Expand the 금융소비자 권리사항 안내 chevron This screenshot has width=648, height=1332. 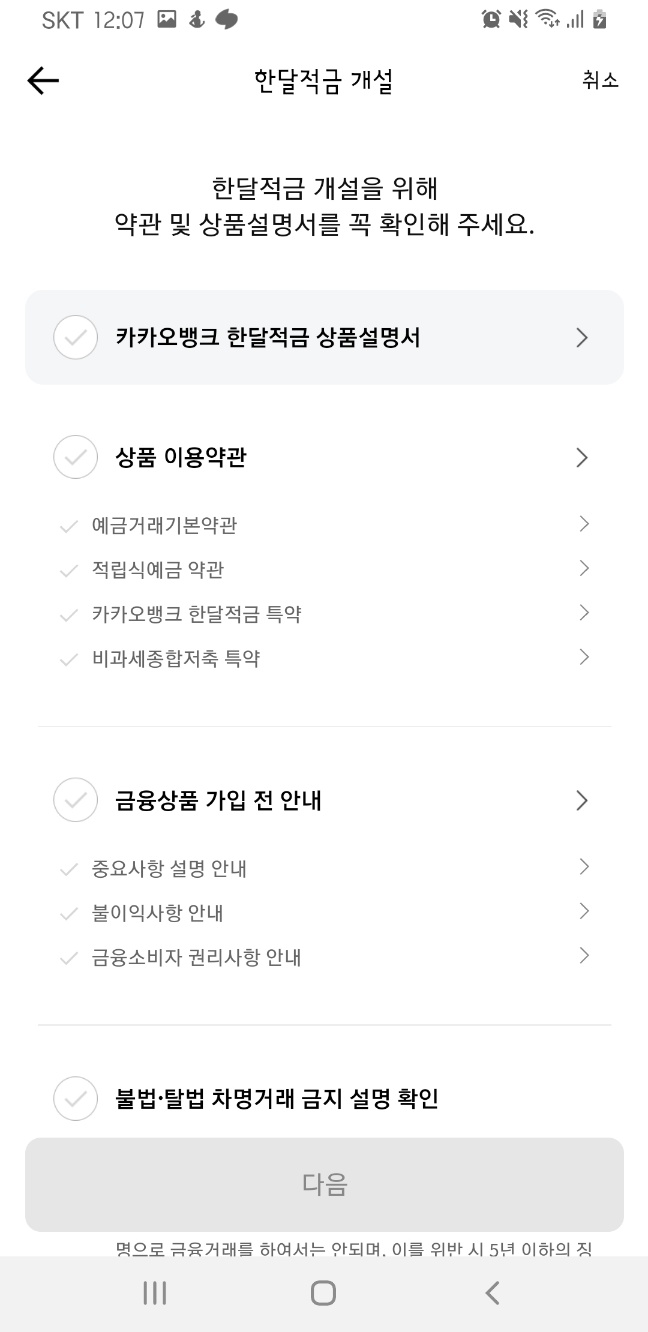[584, 956]
